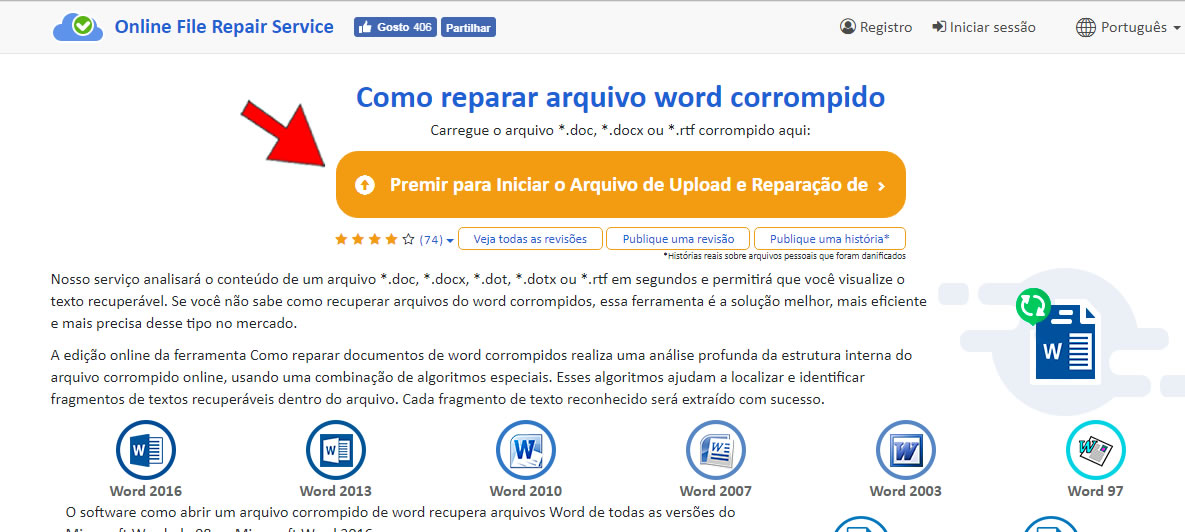The width and height of the screenshot is (1185, 532).
Task: Click the Word 97 label text
Action: (1096, 491)
